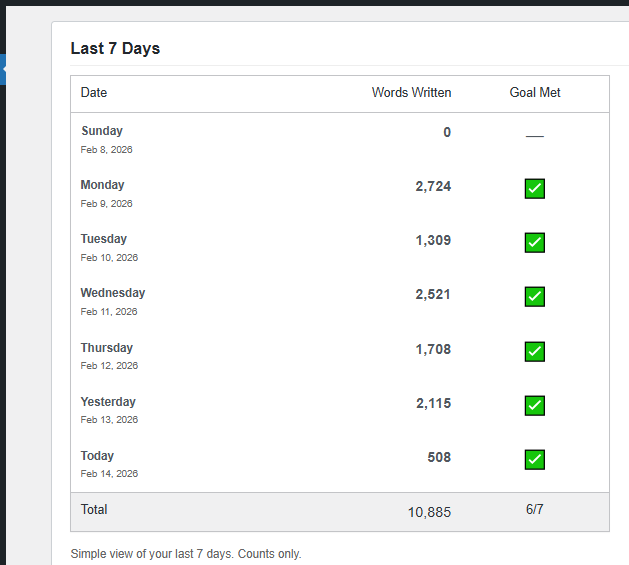The height and width of the screenshot is (565, 629).
Task: Click the Goal Met column header
Action: tap(535, 93)
